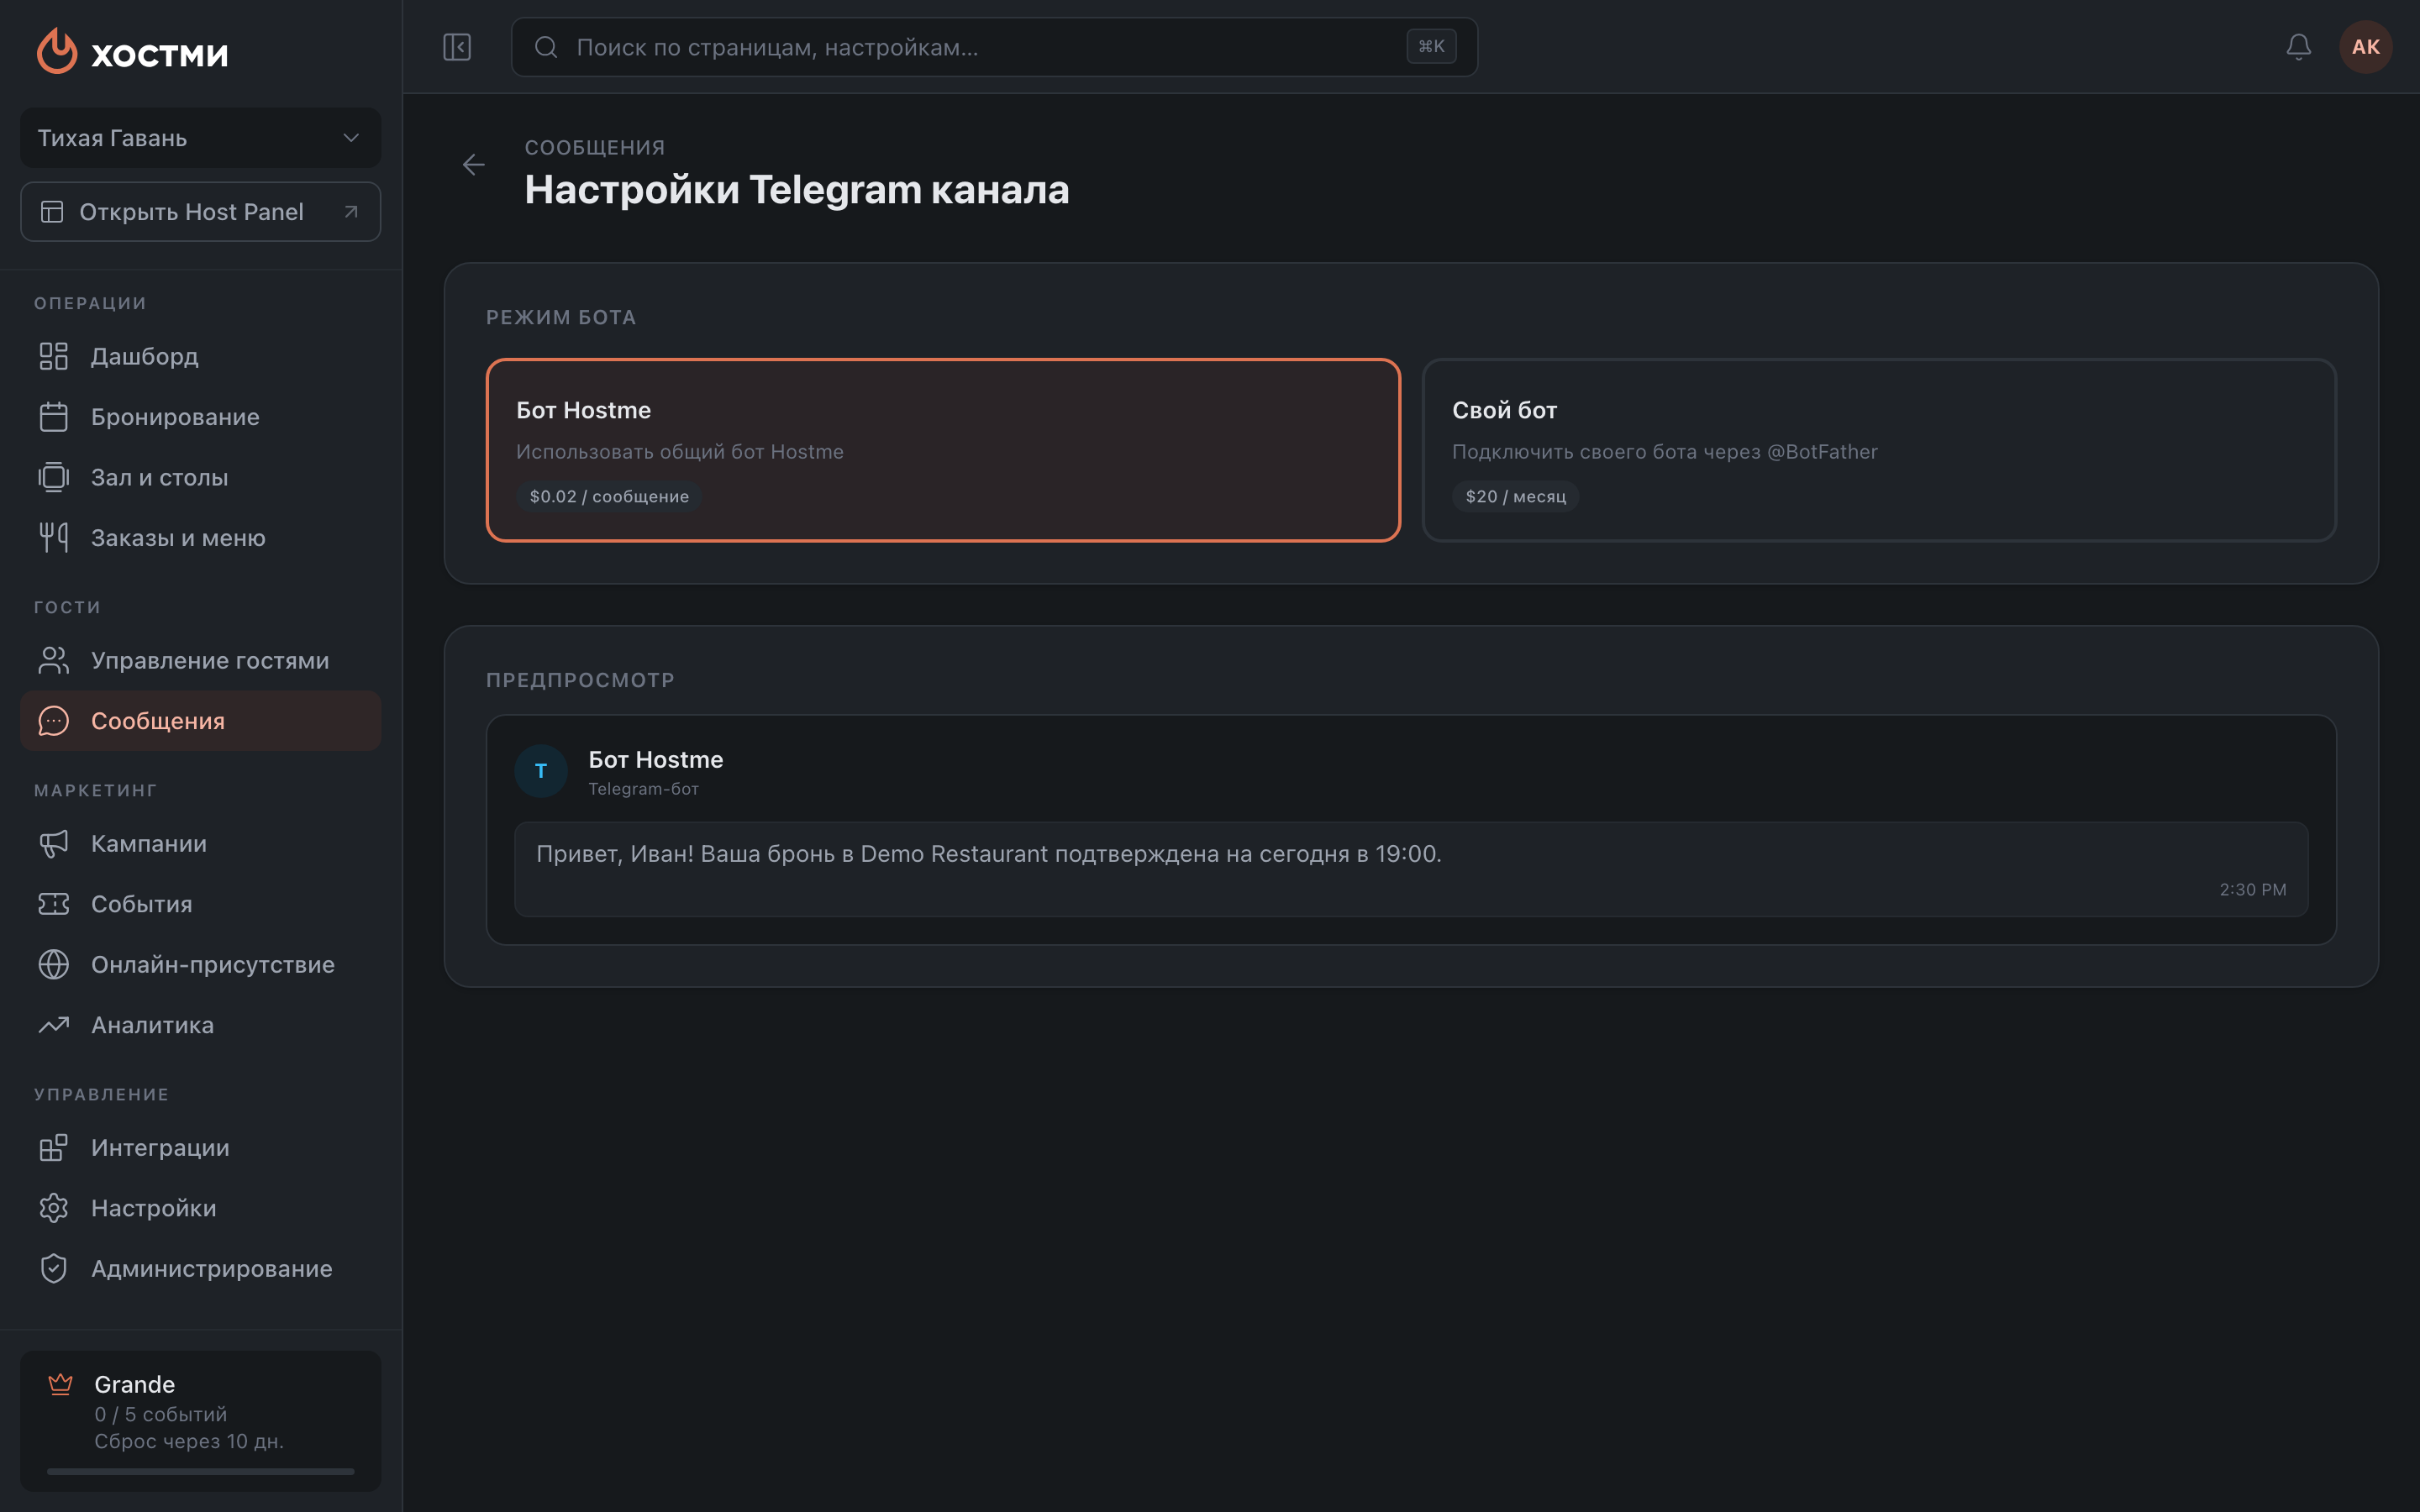Image resolution: width=2420 pixels, height=1512 pixels.
Task: Open notifications bell
Action: (x=2299, y=47)
